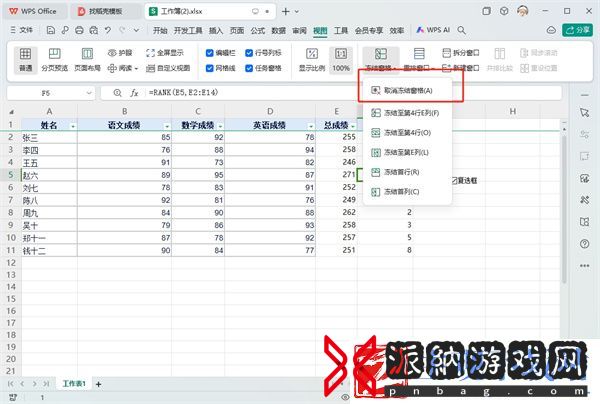600x404 pixels.
Task: Switch to Page Layout (页面布局) view
Action: pos(87,60)
